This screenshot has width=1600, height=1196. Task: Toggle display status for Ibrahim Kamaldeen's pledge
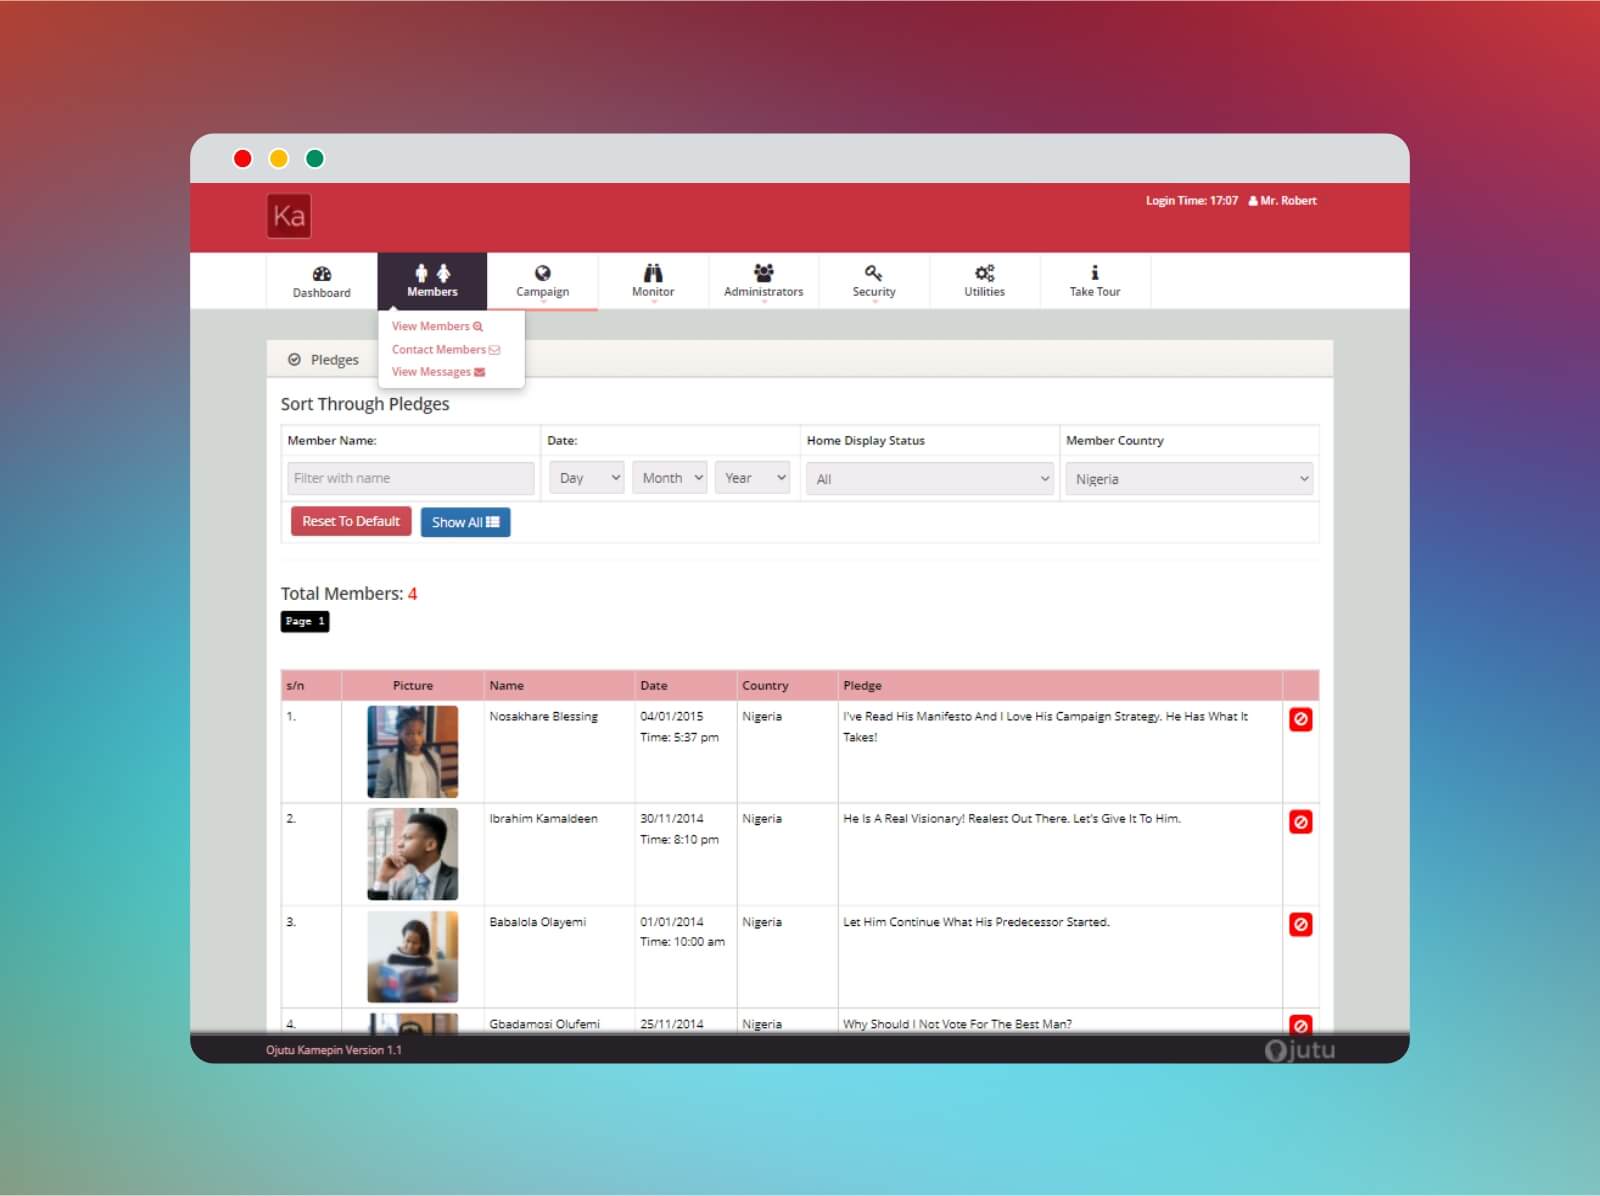(1301, 822)
